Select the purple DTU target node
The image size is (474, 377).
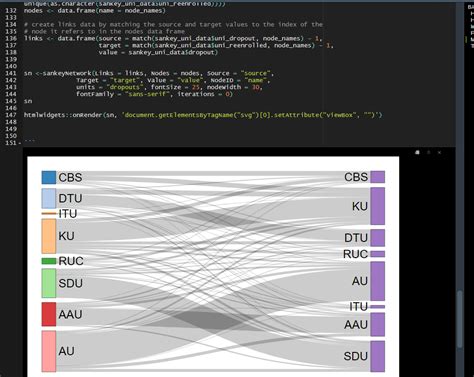coord(378,238)
